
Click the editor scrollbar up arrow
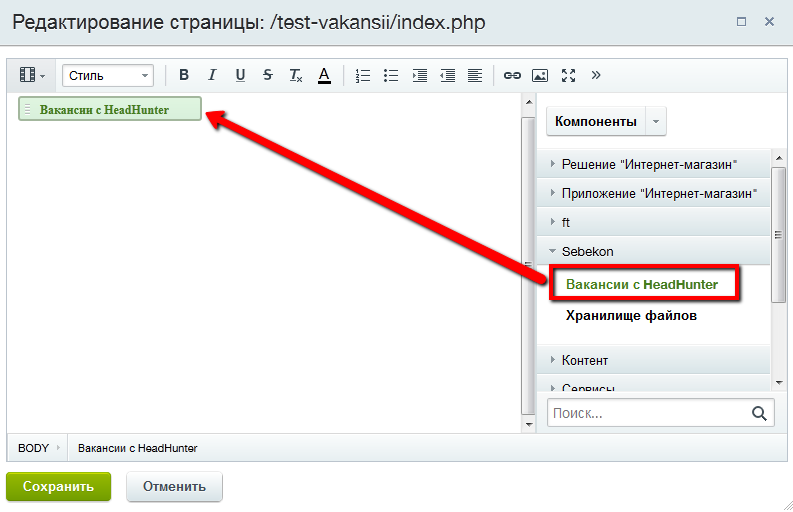tap(529, 102)
